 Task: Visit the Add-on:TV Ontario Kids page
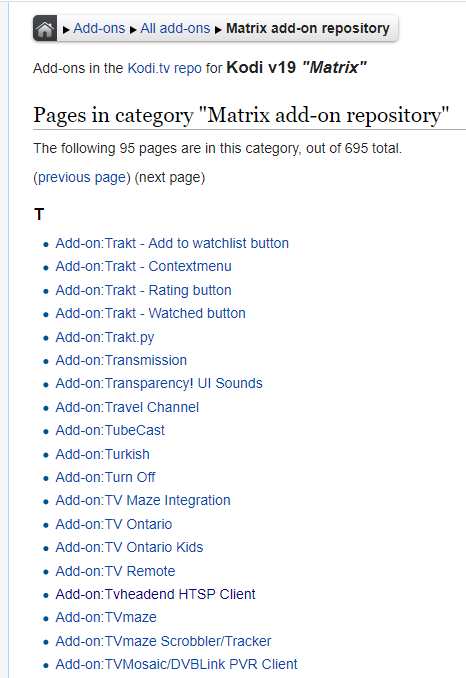(129, 547)
